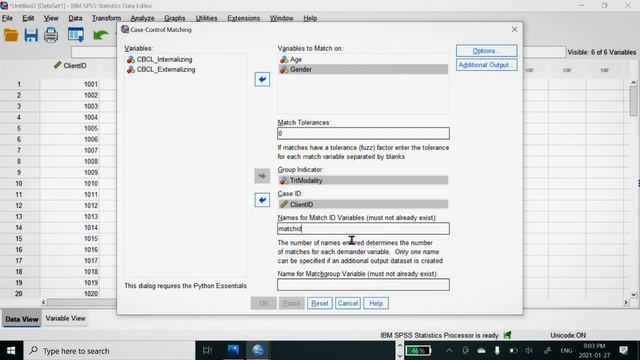Move variable arrow for Variables to Match on
Image resolution: width=640 pixels, height=360 pixels.
tap(262, 79)
